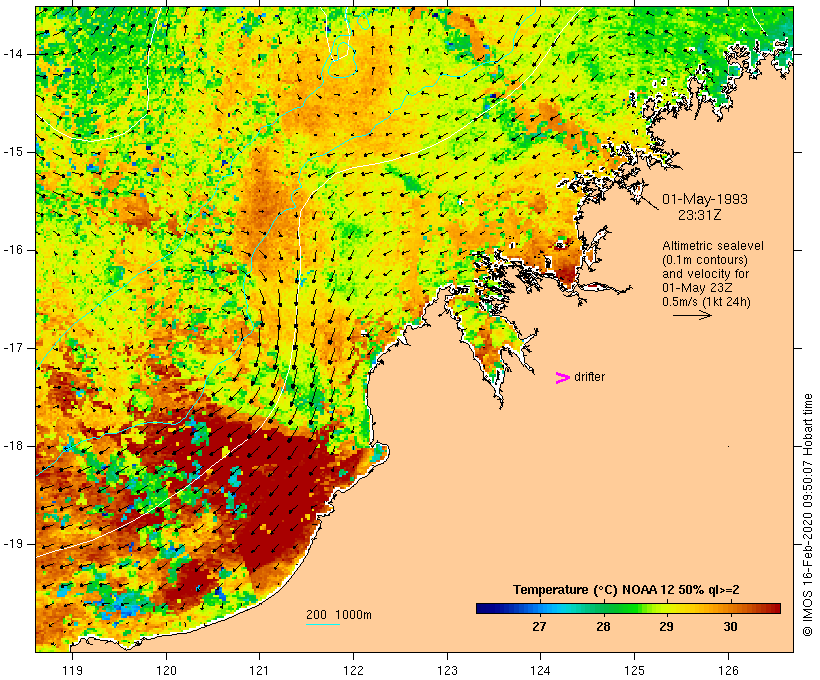
Task: Click the colorbar tick label 27
Action: click(x=540, y=626)
